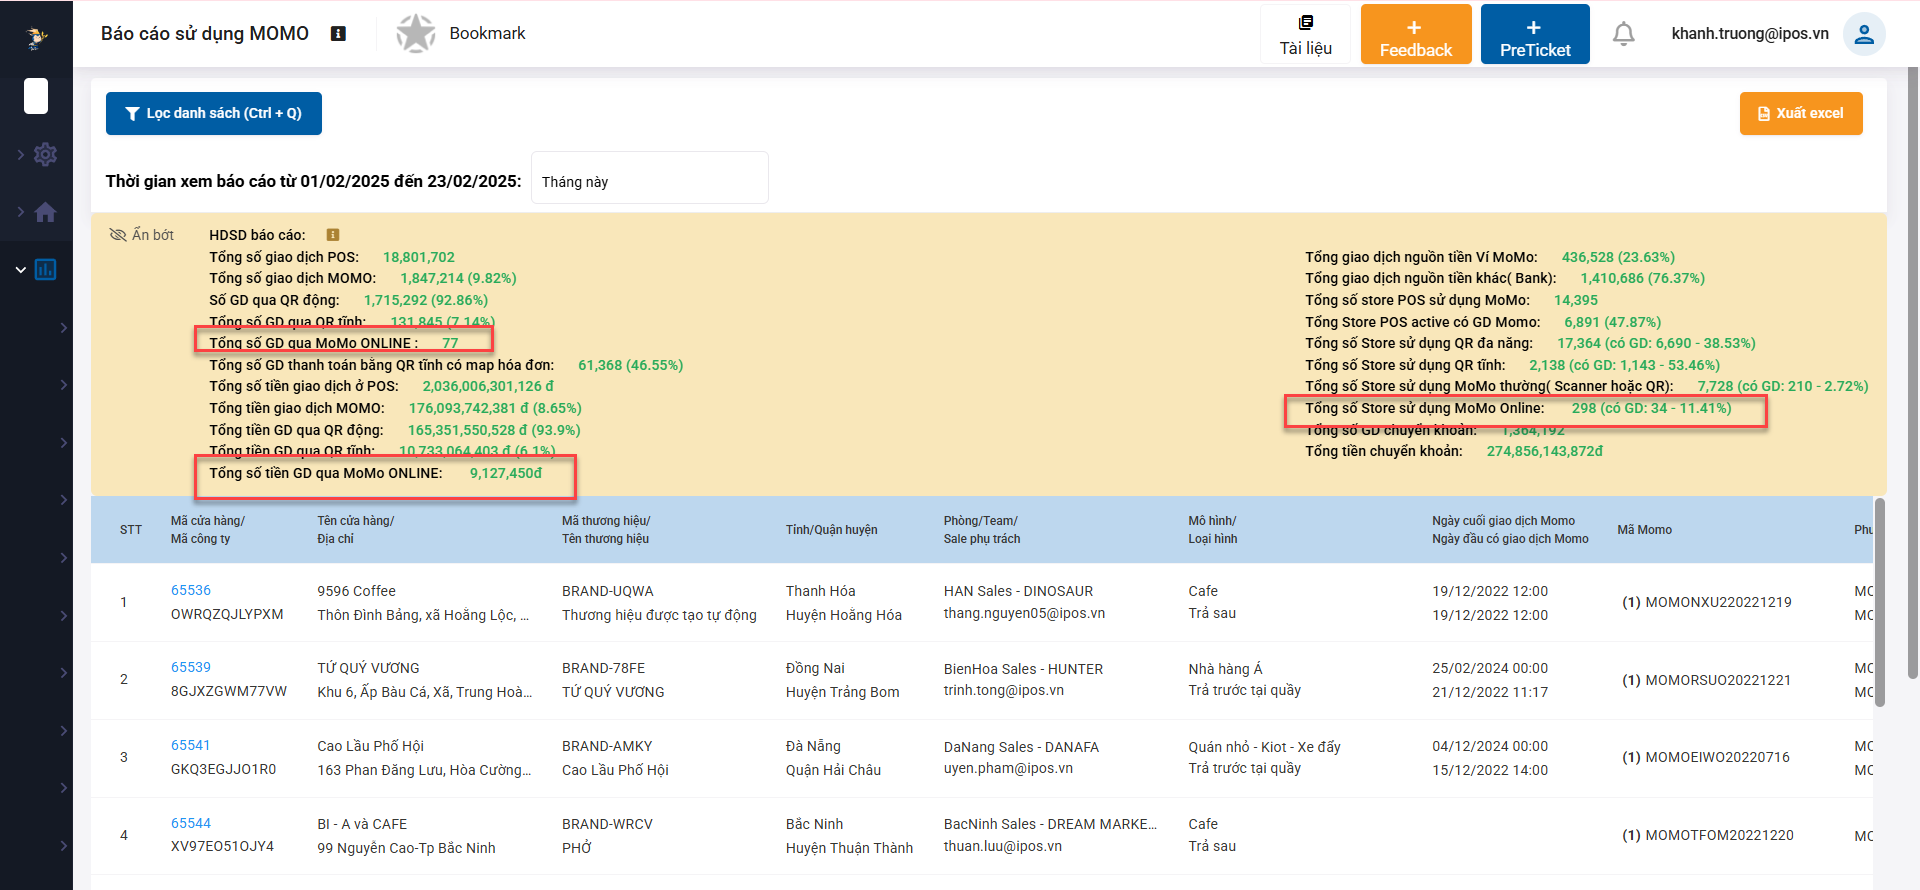
Task: Click the Bookmark star icon
Action: [x=416, y=34]
